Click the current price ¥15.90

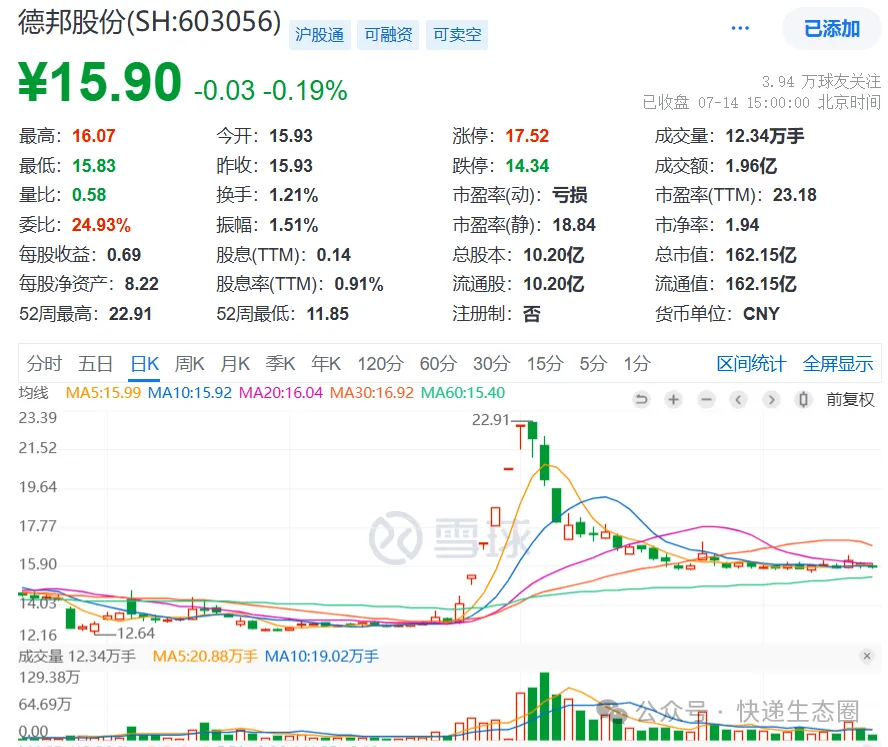[100, 82]
